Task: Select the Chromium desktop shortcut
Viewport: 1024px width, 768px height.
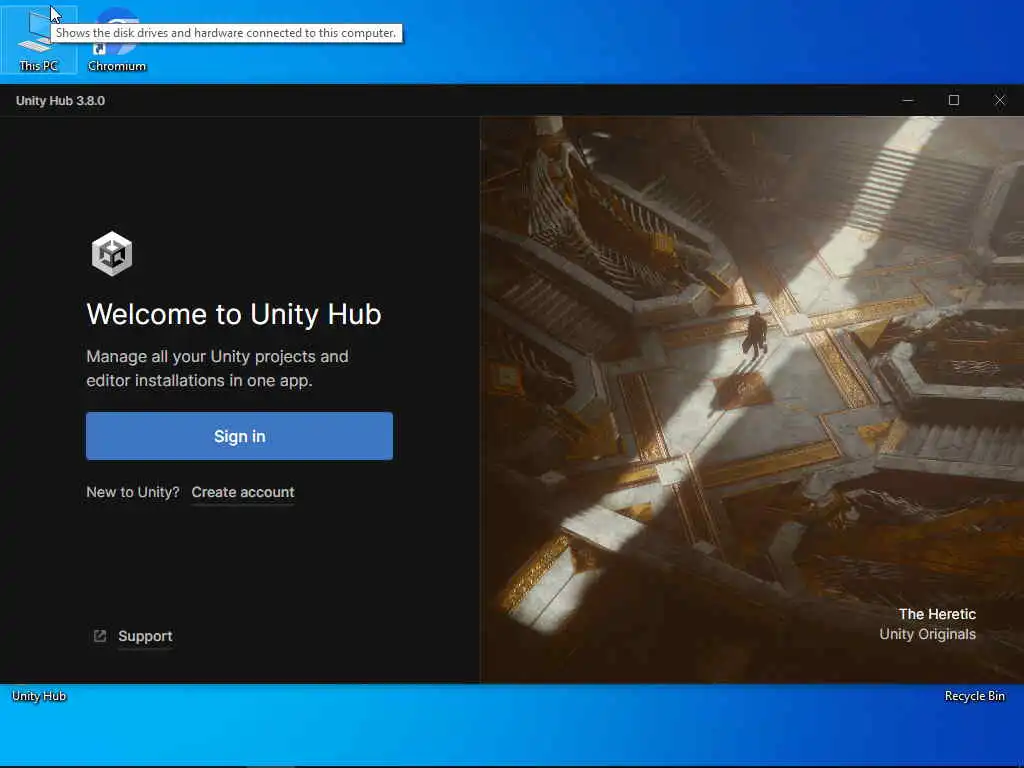Action: coord(117,39)
